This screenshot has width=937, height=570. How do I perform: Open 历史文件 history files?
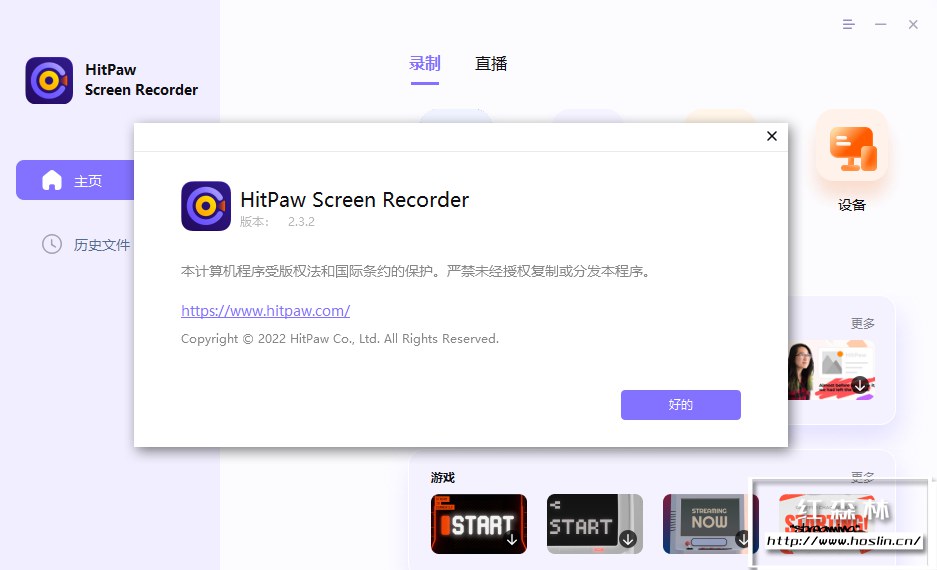click(86, 244)
